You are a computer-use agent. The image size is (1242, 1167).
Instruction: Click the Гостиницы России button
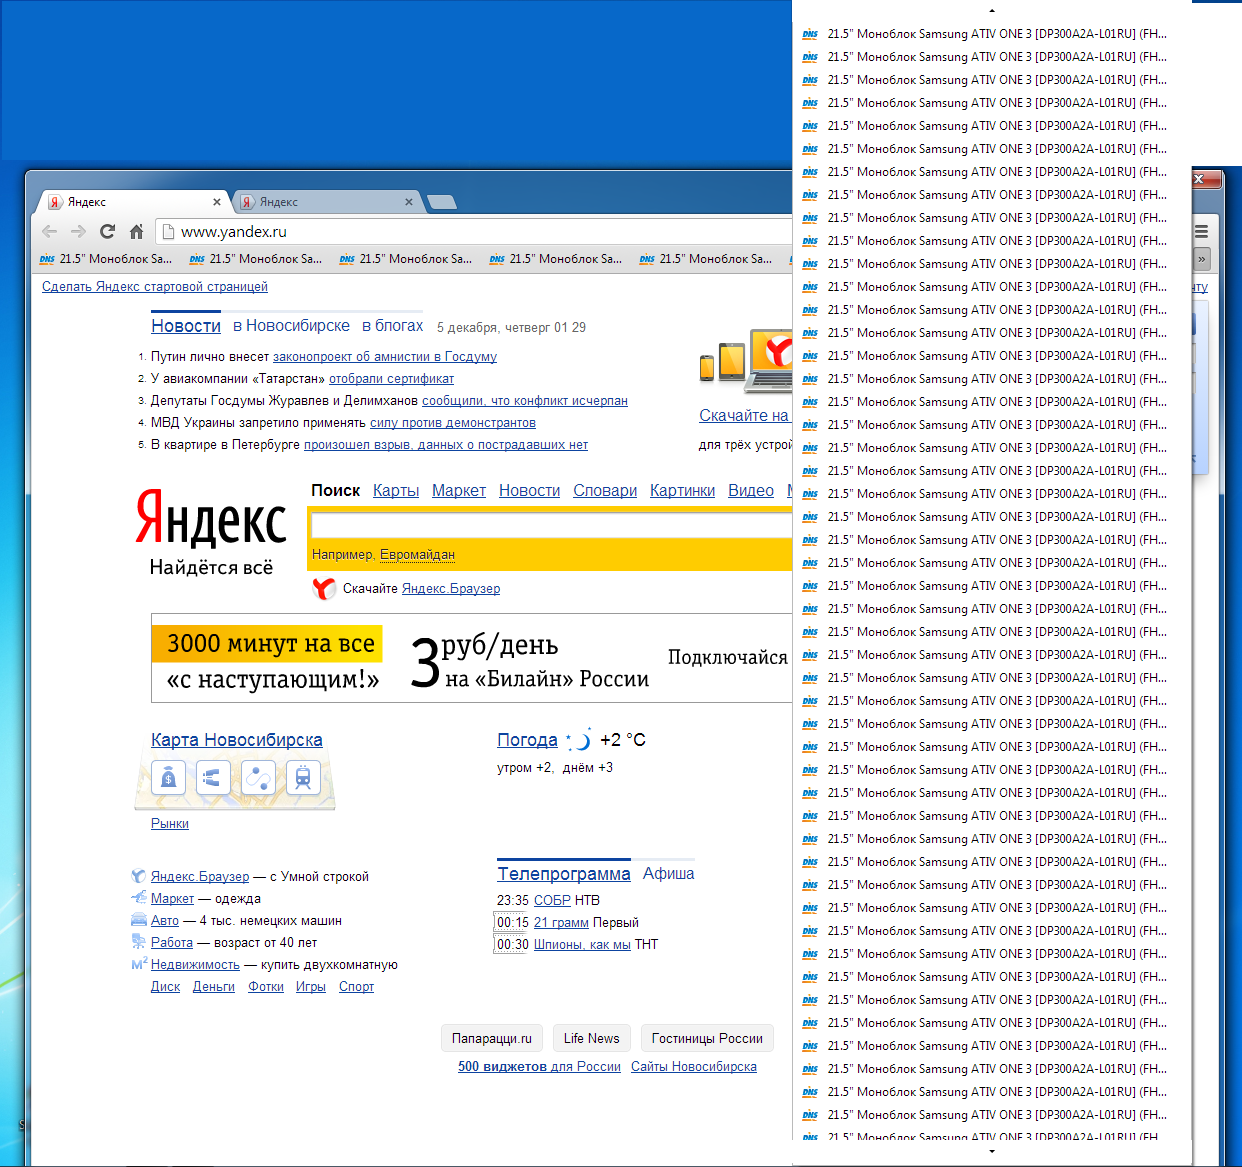tap(707, 1038)
